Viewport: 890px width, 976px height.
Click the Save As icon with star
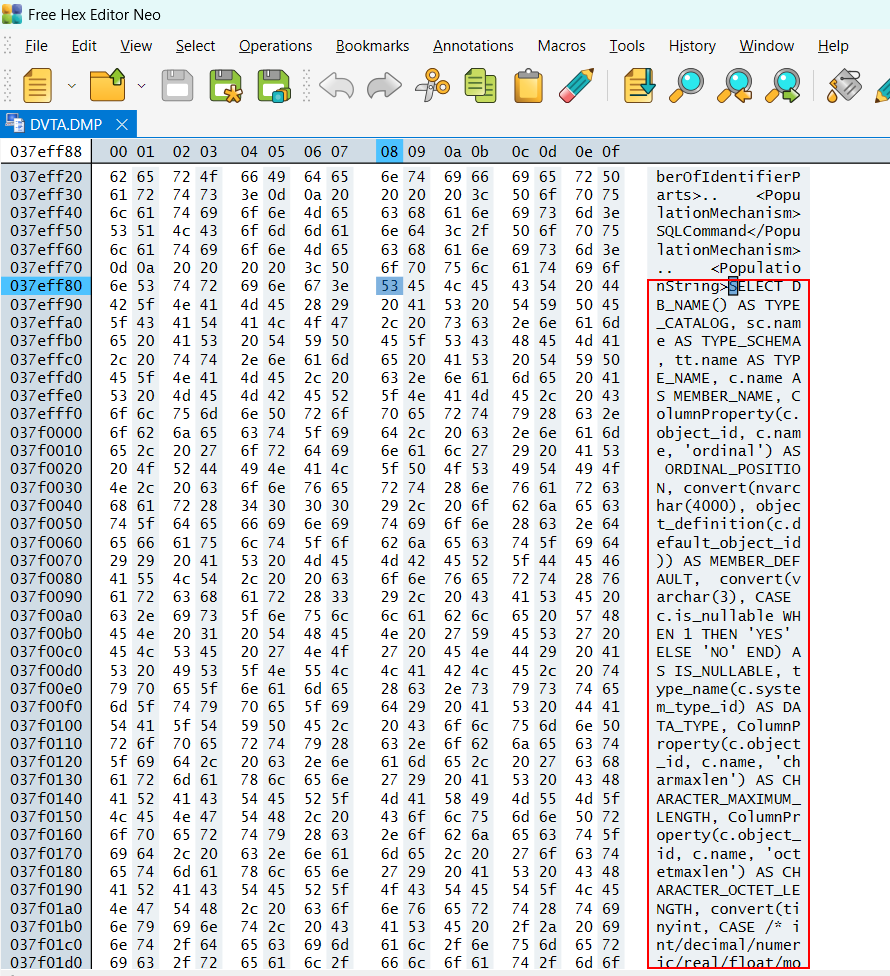[x=226, y=85]
